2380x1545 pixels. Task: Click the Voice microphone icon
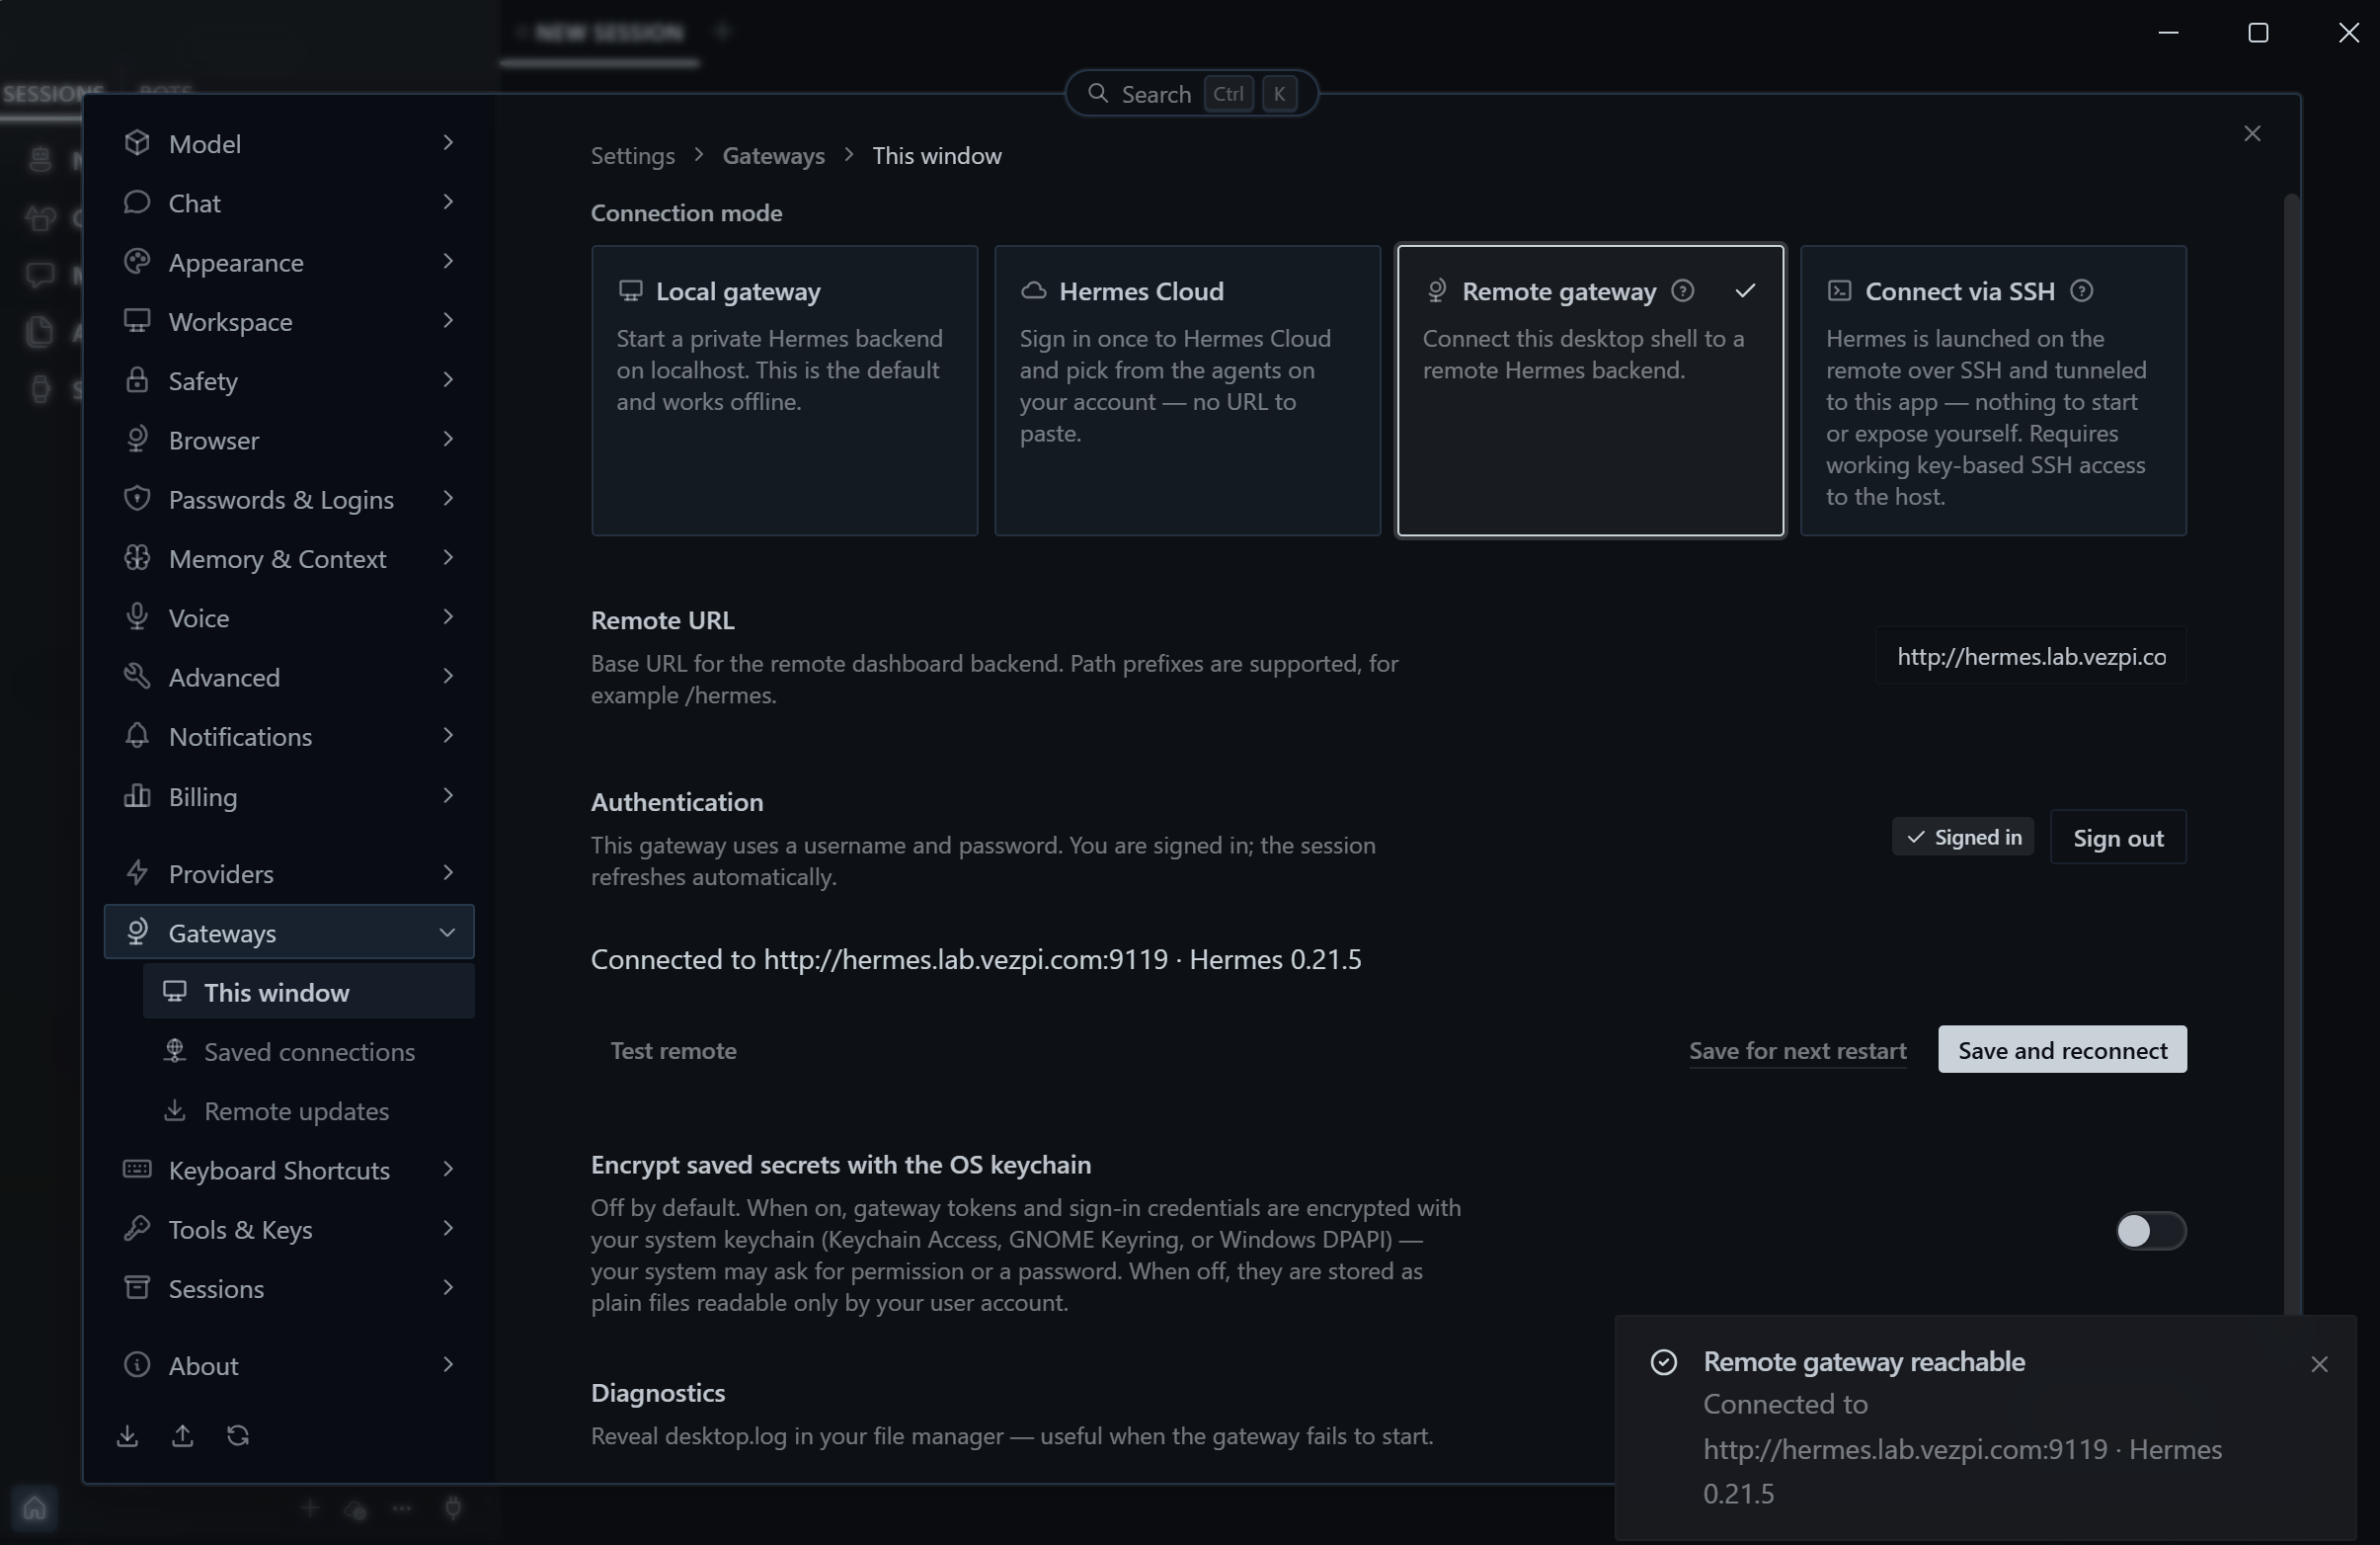[x=137, y=617]
